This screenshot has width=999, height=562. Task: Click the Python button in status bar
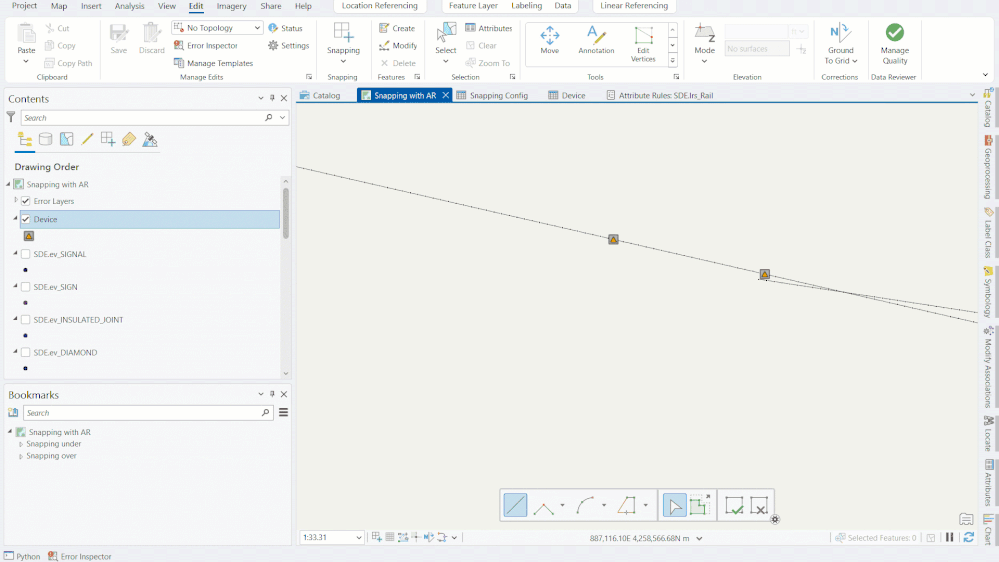click(x=22, y=556)
